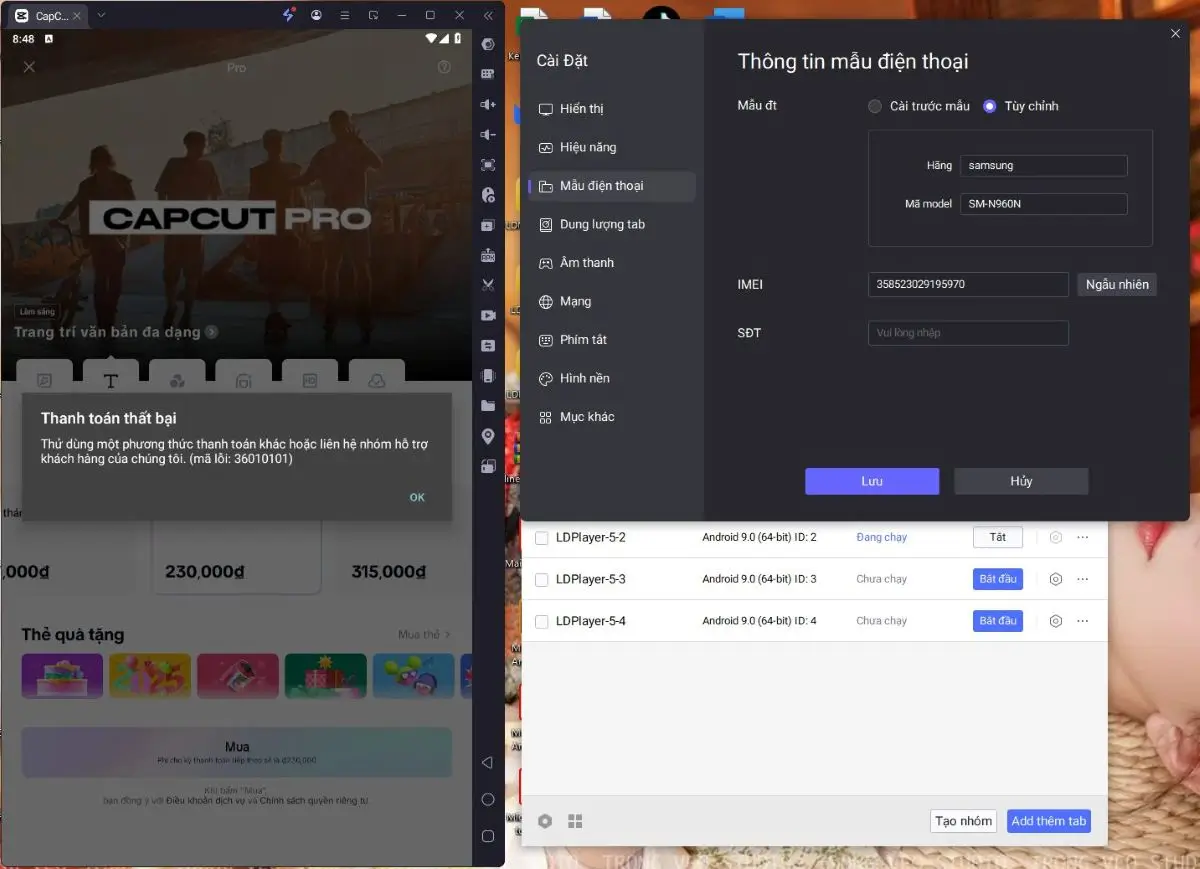Click the 'Hãng' brand input field
This screenshot has width=1200, height=869.
pyautogui.click(x=1043, y=166)
